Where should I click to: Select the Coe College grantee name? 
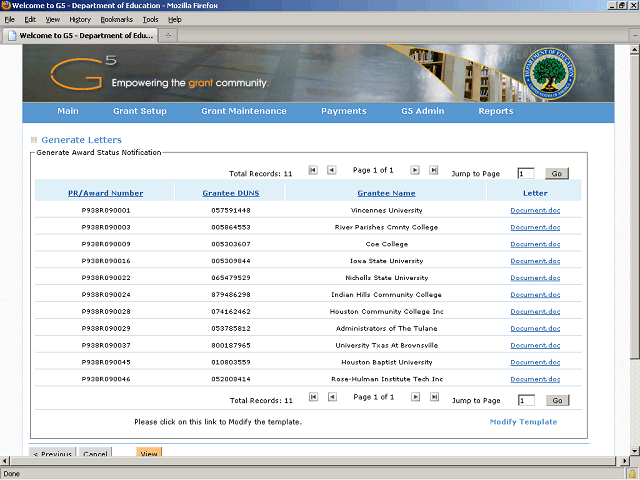pos(387,244)
